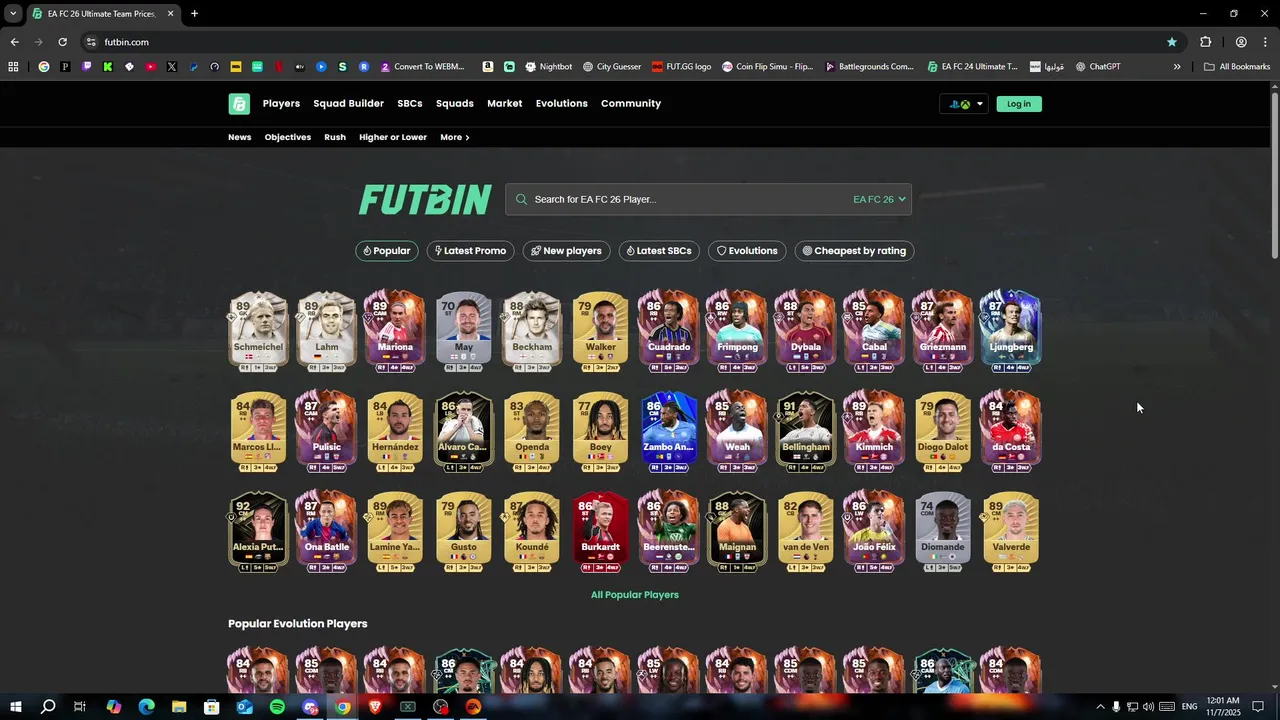Open Brave browser from the taskbar
Screen dimensions: 1280x720
(375, 707)
